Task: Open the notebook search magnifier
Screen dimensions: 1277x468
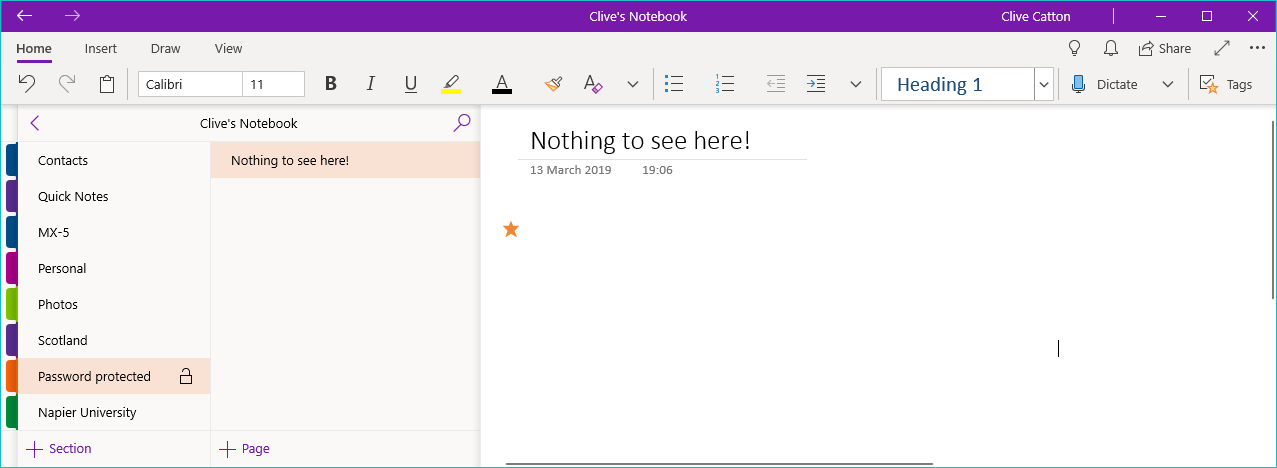Action: [x=461, y=123]
